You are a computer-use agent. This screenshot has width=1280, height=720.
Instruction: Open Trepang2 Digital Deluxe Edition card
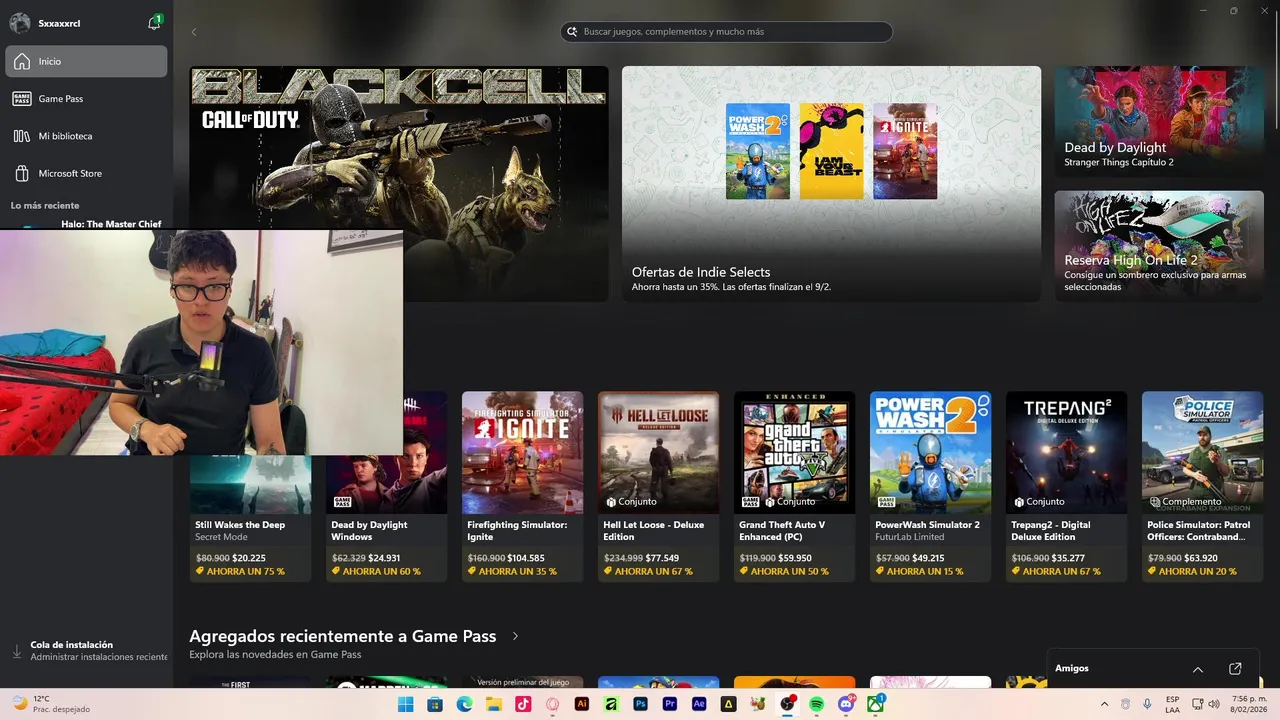pyautogui.click(x=1066, y=486)
